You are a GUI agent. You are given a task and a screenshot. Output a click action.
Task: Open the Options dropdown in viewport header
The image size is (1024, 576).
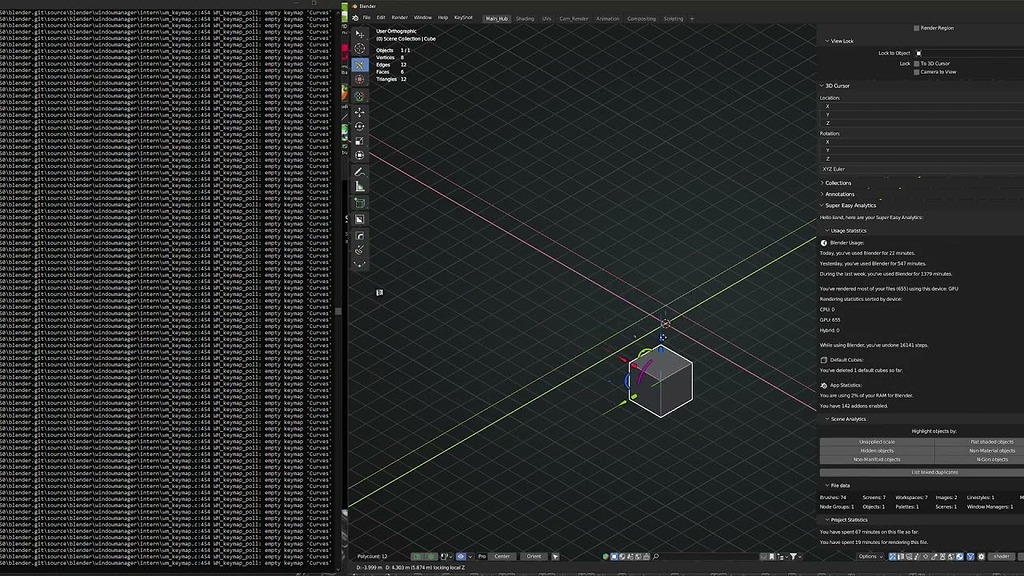point(869,556)
